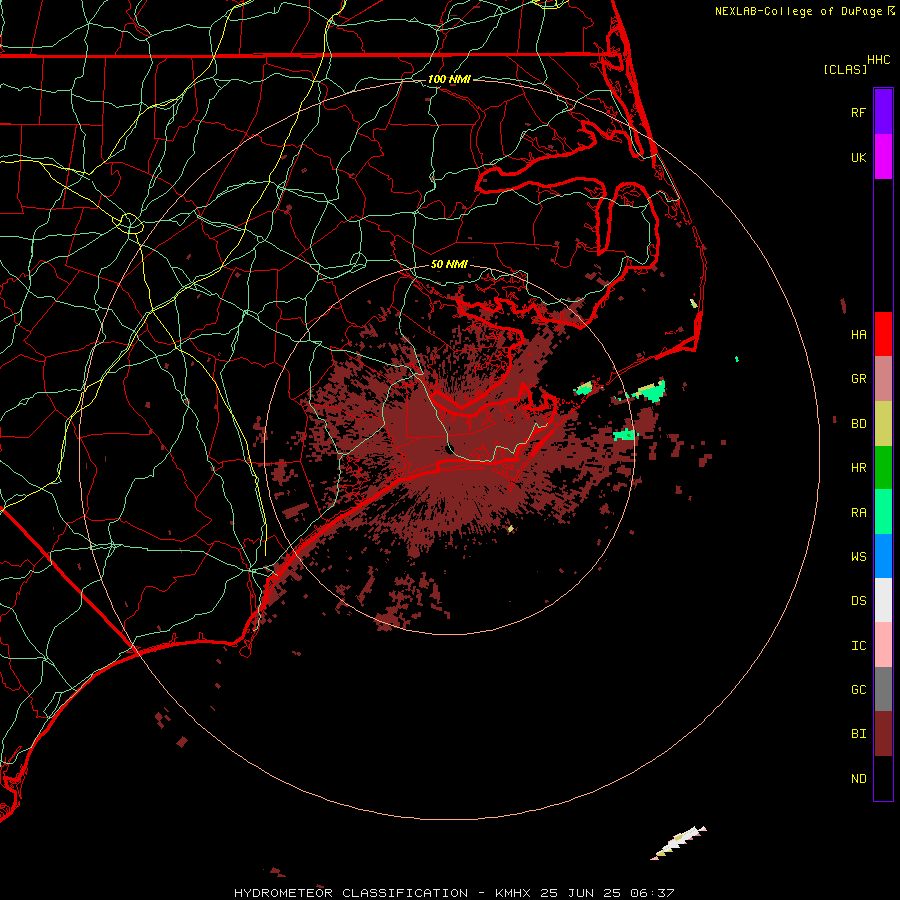This screenshot has width=900, height=900.
Task: Click the HYDROMETEOR CLASSIFICATION title text
Action: click(x=351, y=893)
